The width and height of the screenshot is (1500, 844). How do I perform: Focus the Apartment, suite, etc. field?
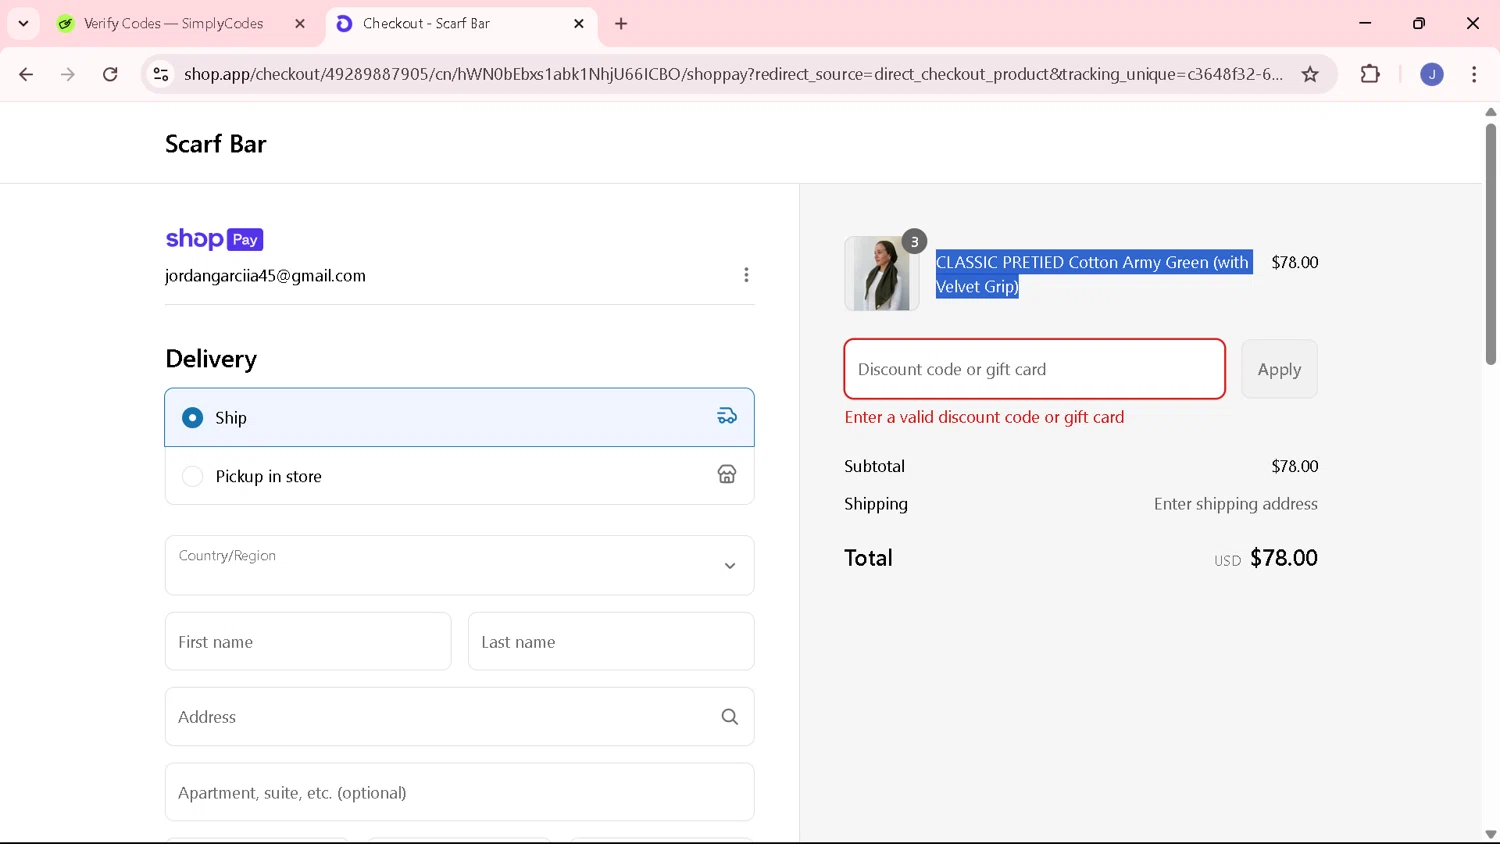(459, 793)
